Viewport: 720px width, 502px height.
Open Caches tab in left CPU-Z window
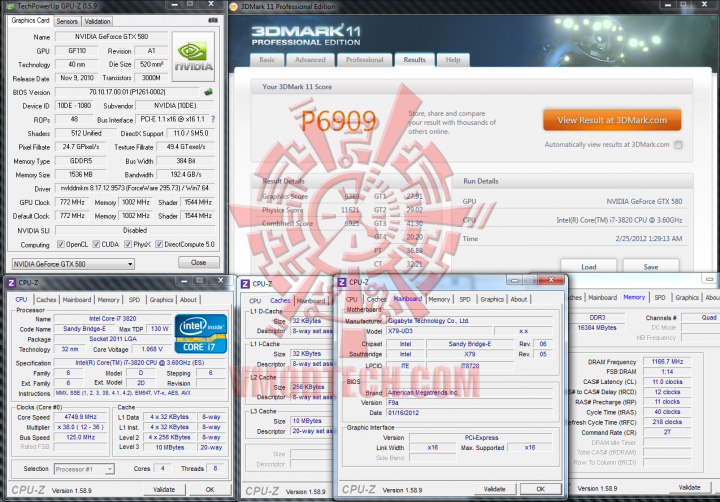pyautogui.click(x=46, y=299)
